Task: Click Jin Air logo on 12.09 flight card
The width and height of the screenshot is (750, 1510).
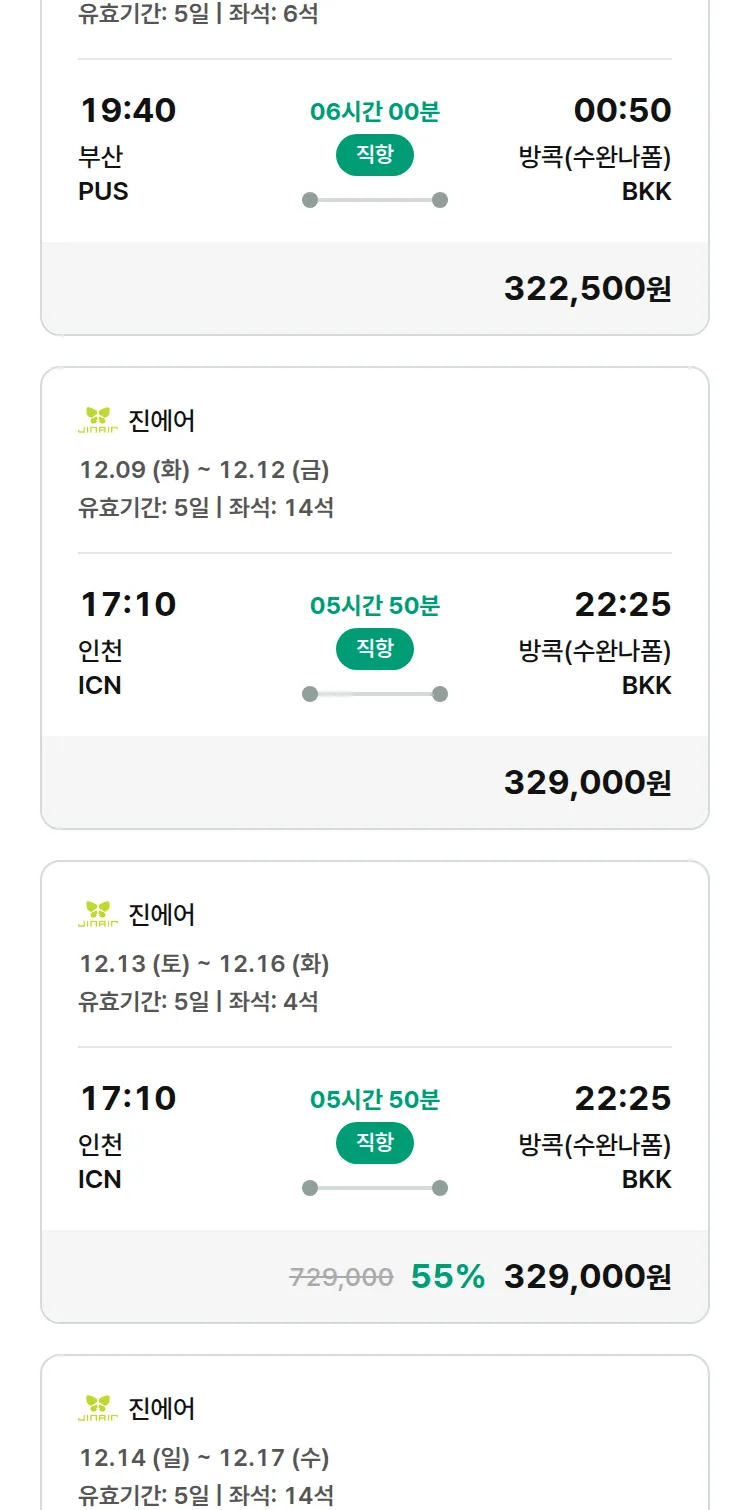Action: (98, 421)
